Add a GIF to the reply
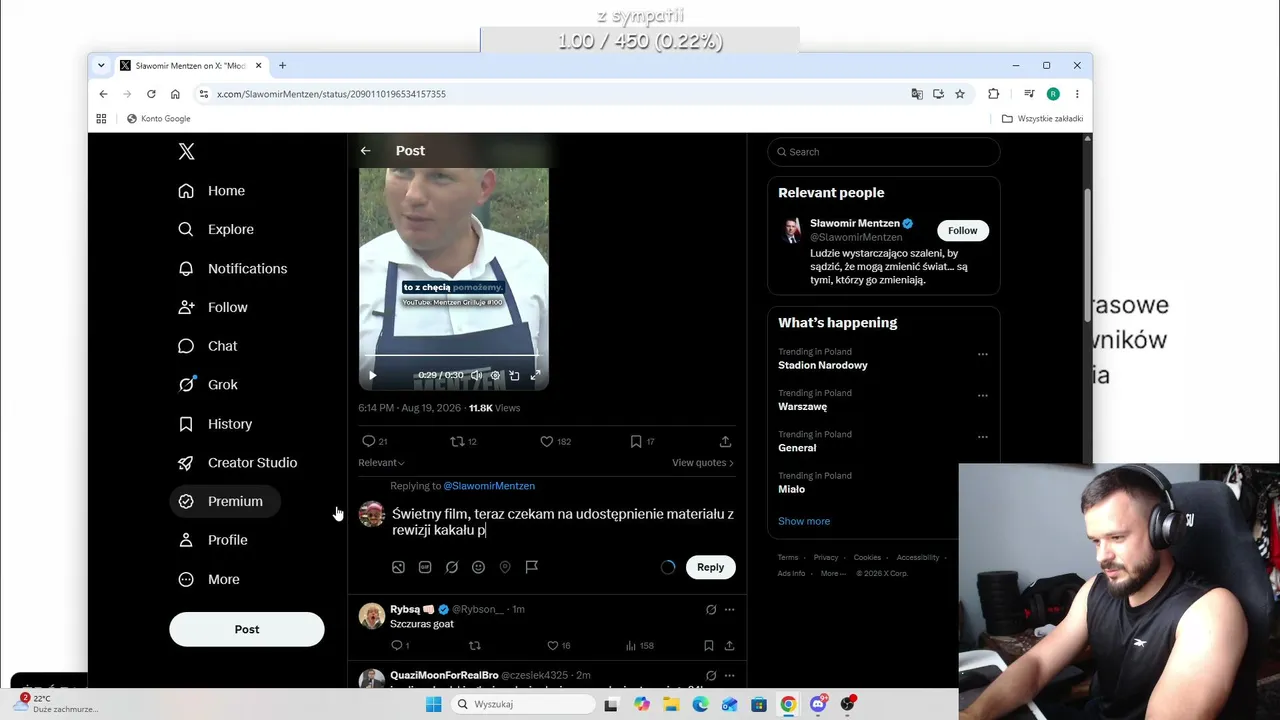 [x=425, y=567]
